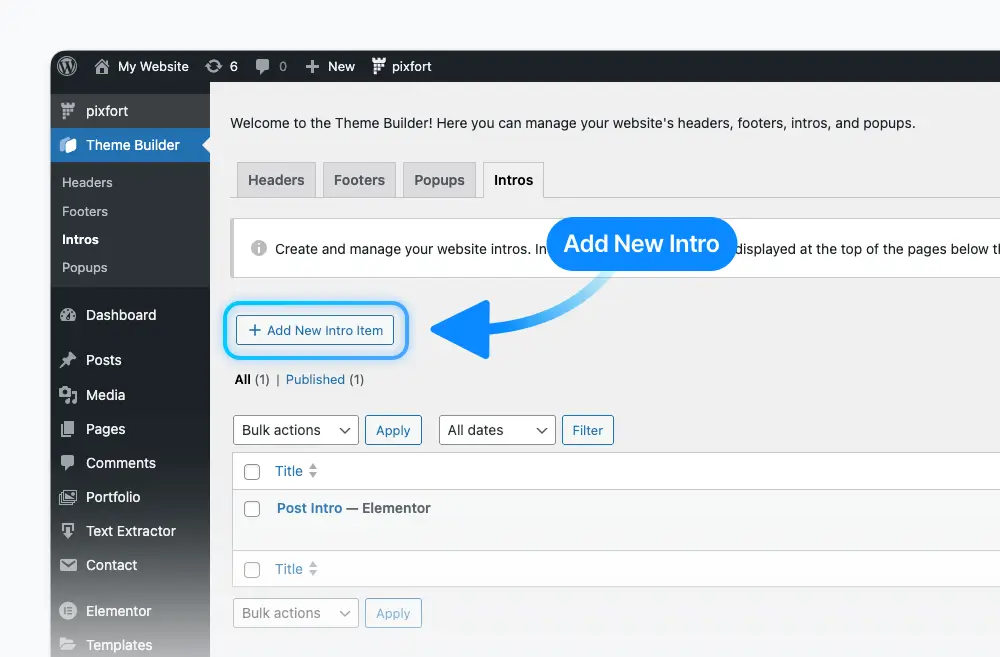This screenshot has width=1000, height=657.
Task: Toggle the select-all checkbox in table header
Action: pyautogui.click(x=252, y=471)
